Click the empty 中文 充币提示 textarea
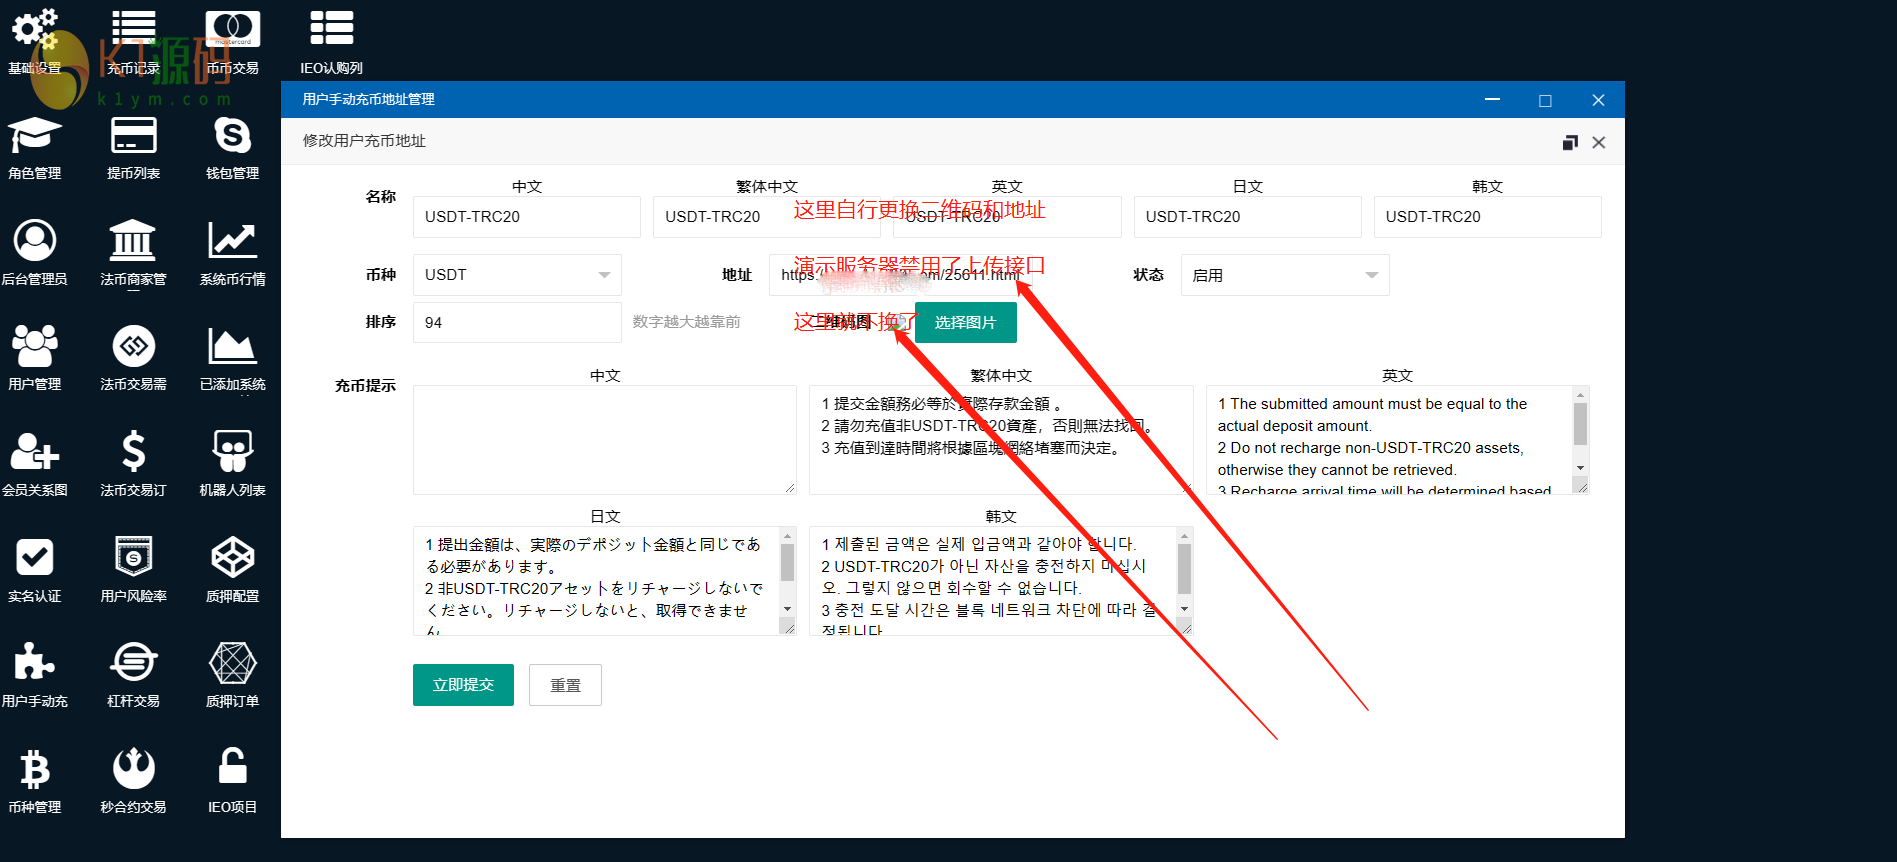The height and width of the screenshot is (862, 1897). tap(605, 440)
